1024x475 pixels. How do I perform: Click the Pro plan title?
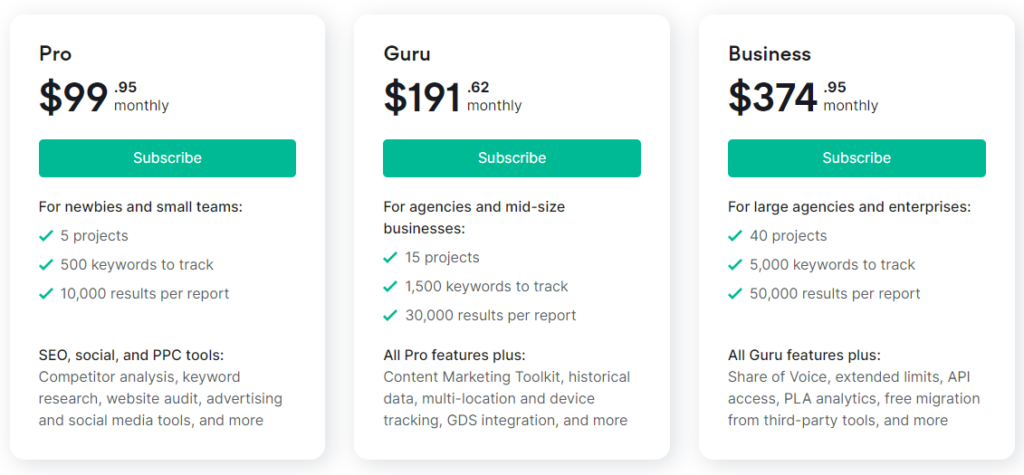55,54
